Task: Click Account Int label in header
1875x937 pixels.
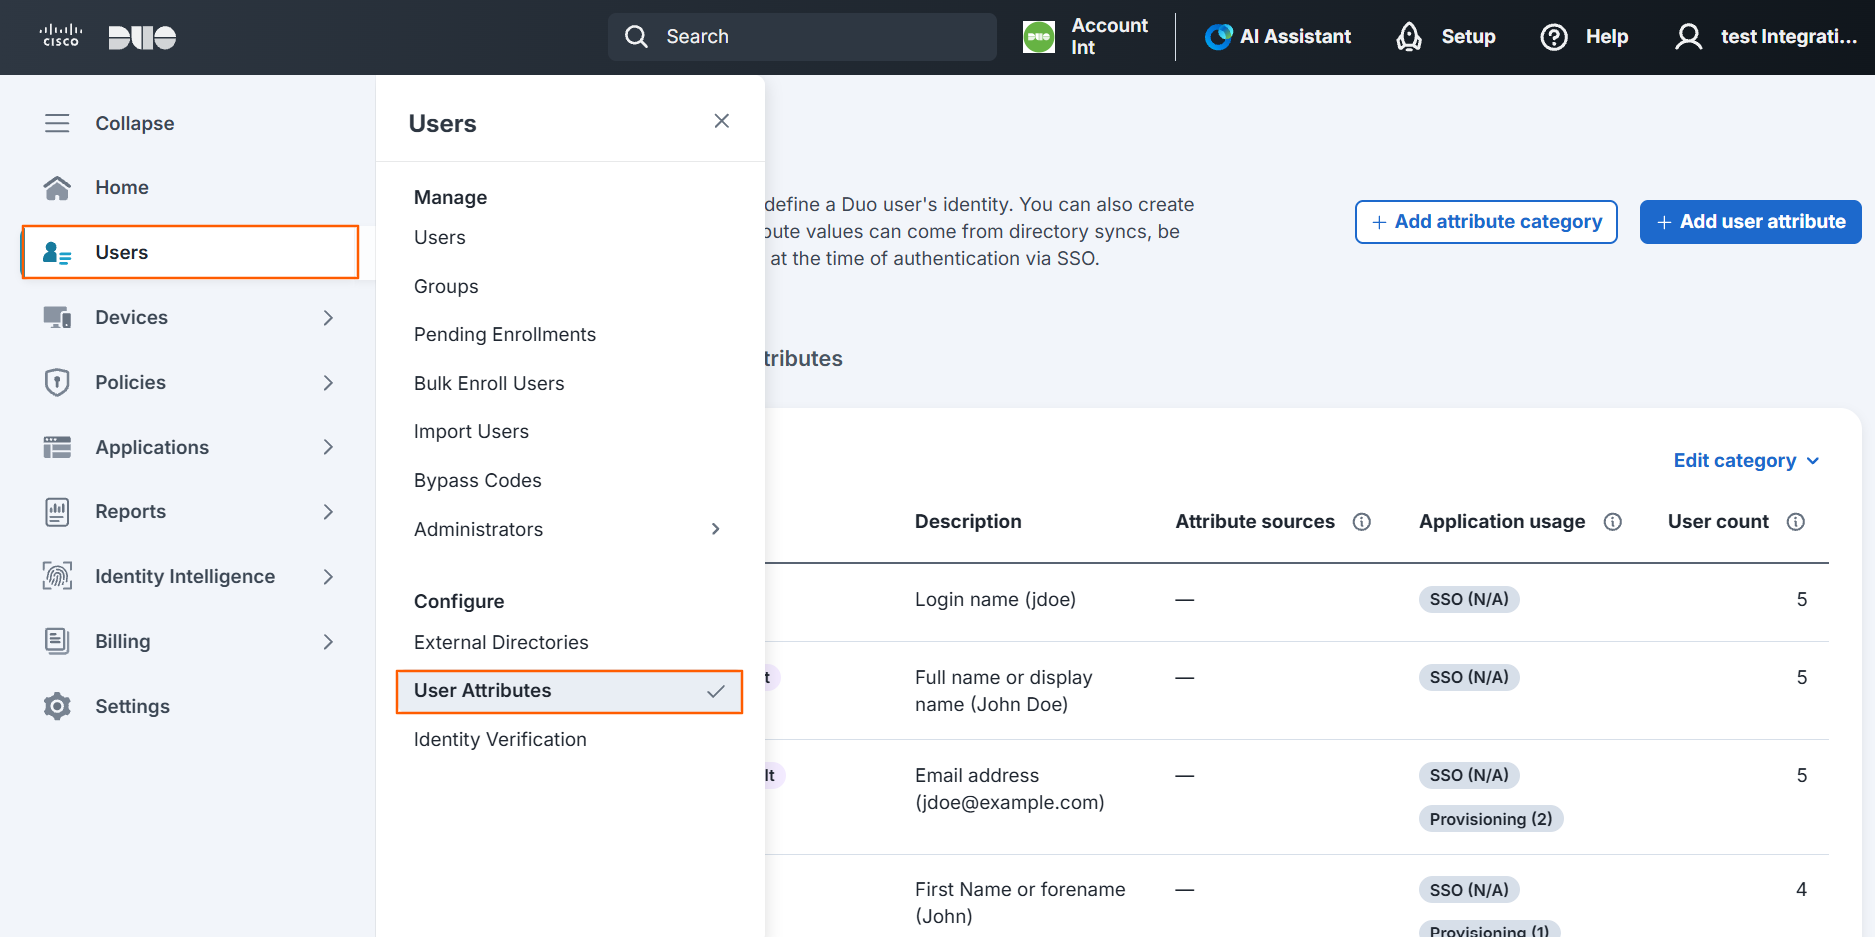Action: pos(1109,37)
